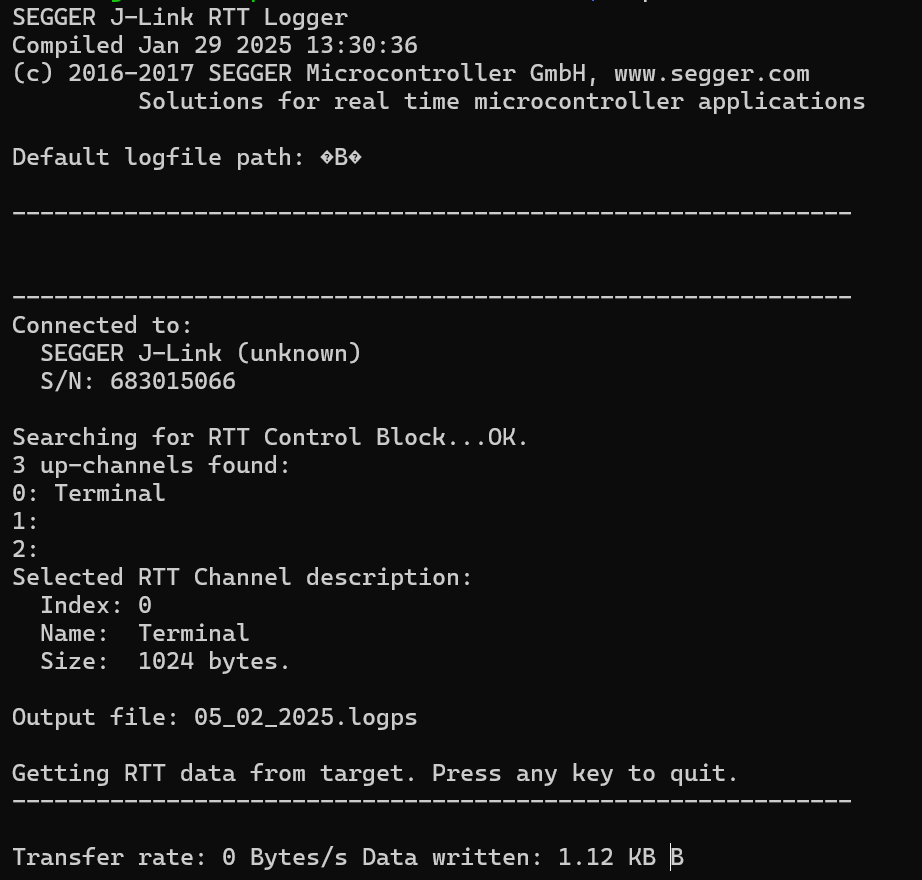Click the 'SEGGER J-Link (unknown)' device text
The image size is (922, 880).
(x=200, y=354)
